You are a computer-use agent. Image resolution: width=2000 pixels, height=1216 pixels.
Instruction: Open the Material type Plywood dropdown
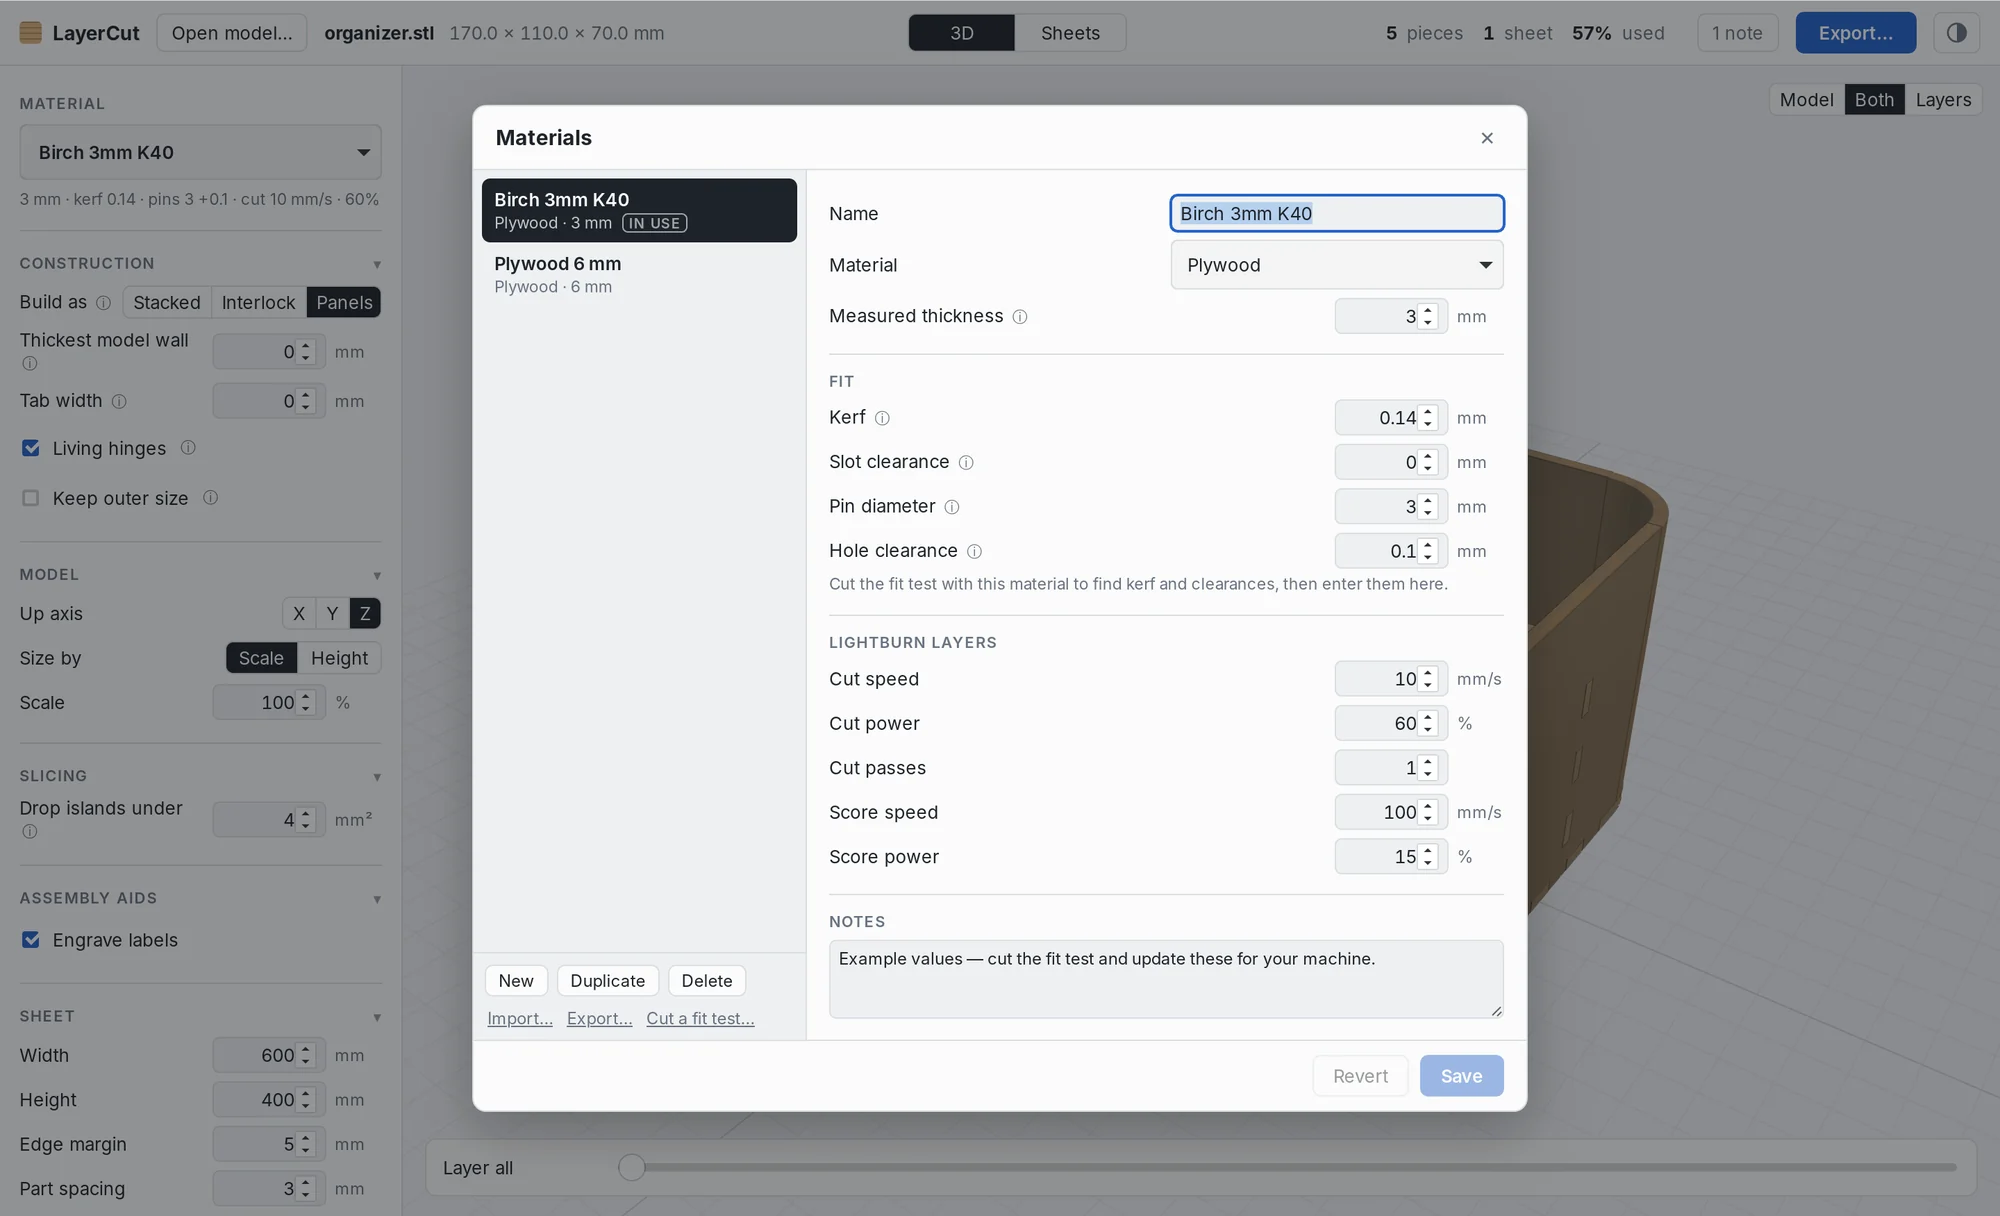pyautogui.click(x=1337, y=265)
